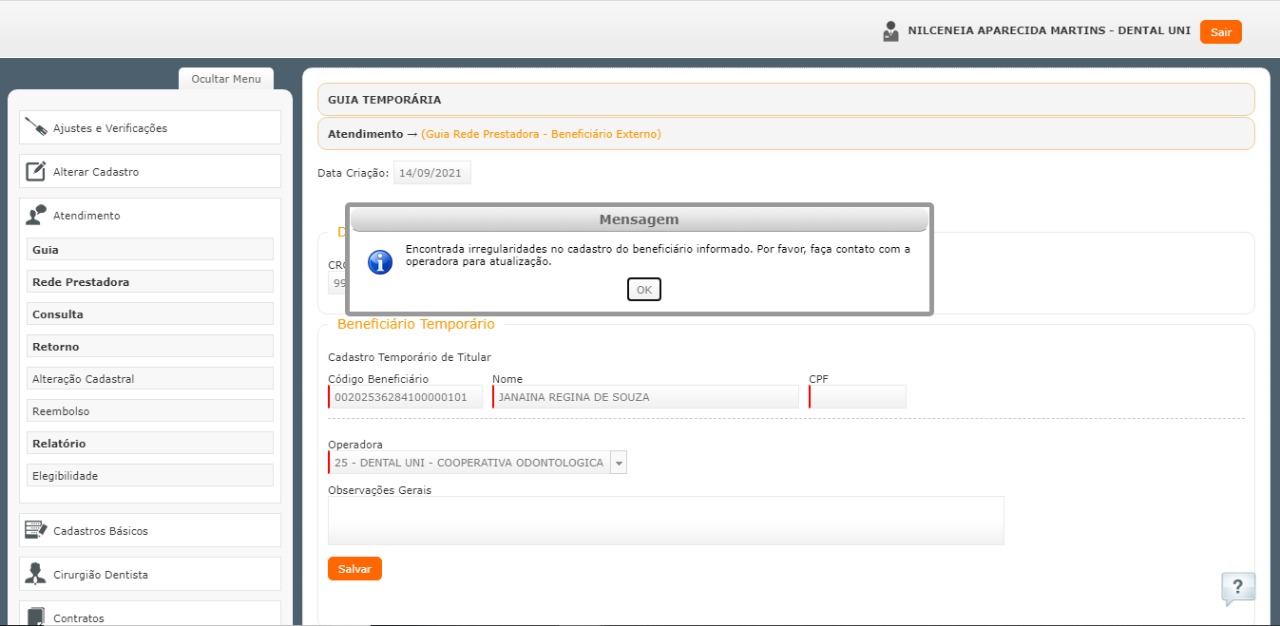This screenshot has width=1280, height=626.
Task: Click the blue info icon in Mensagem dialog
Action: tap(380, 261)
